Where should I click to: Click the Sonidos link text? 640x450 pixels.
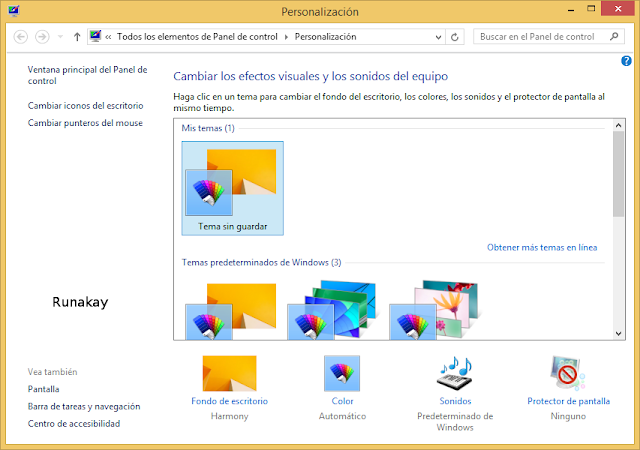[455, 401]
